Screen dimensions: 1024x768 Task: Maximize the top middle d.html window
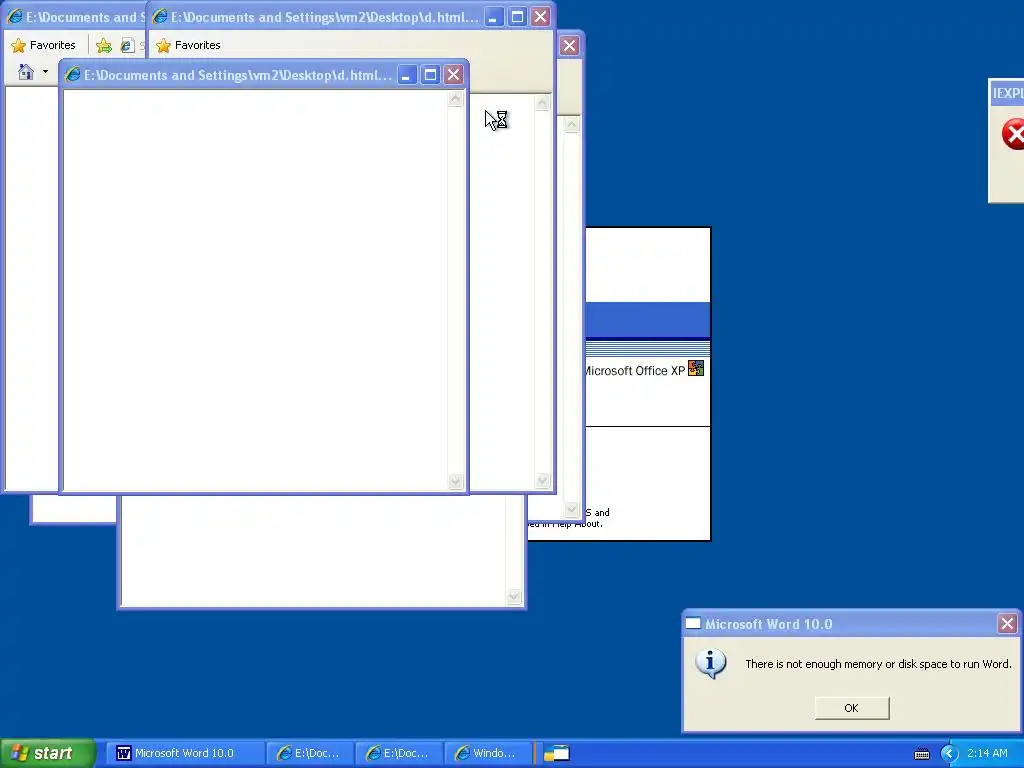coord(517,17)
